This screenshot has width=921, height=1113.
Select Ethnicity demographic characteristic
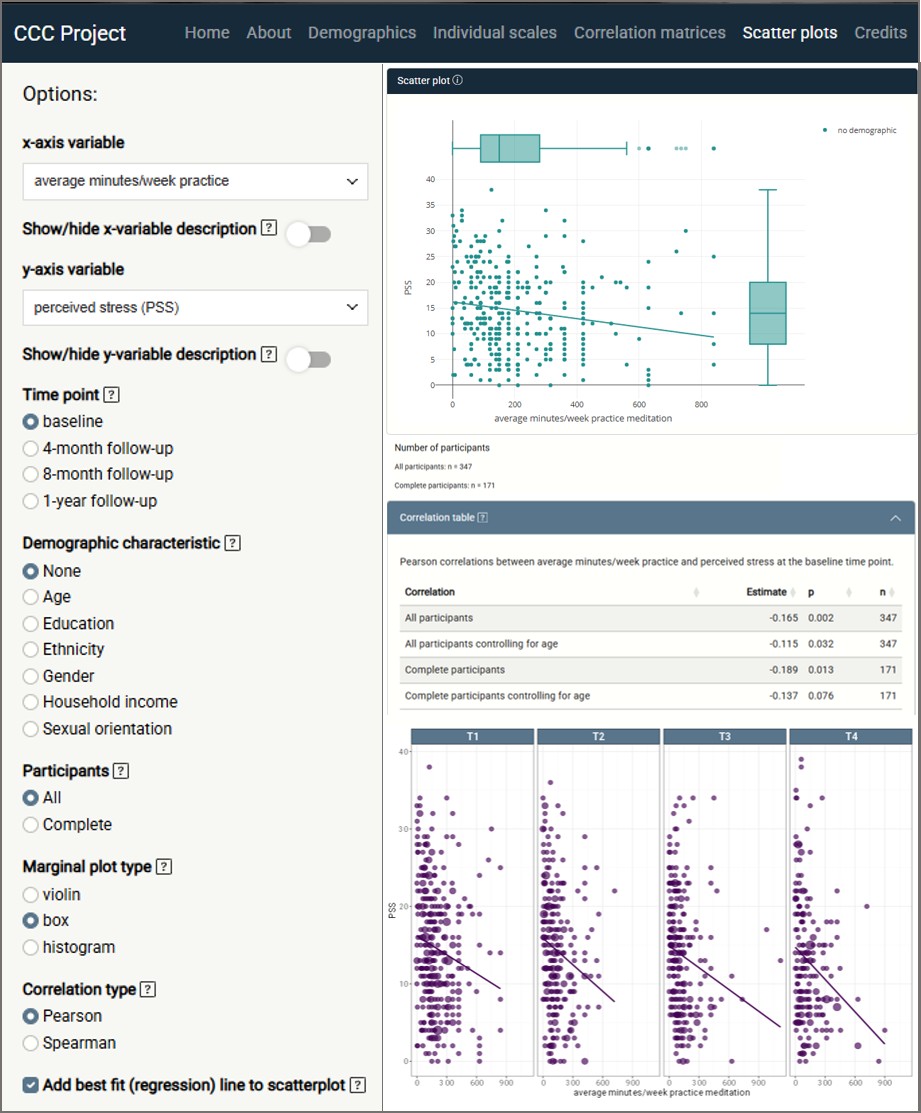coord(31,649)
